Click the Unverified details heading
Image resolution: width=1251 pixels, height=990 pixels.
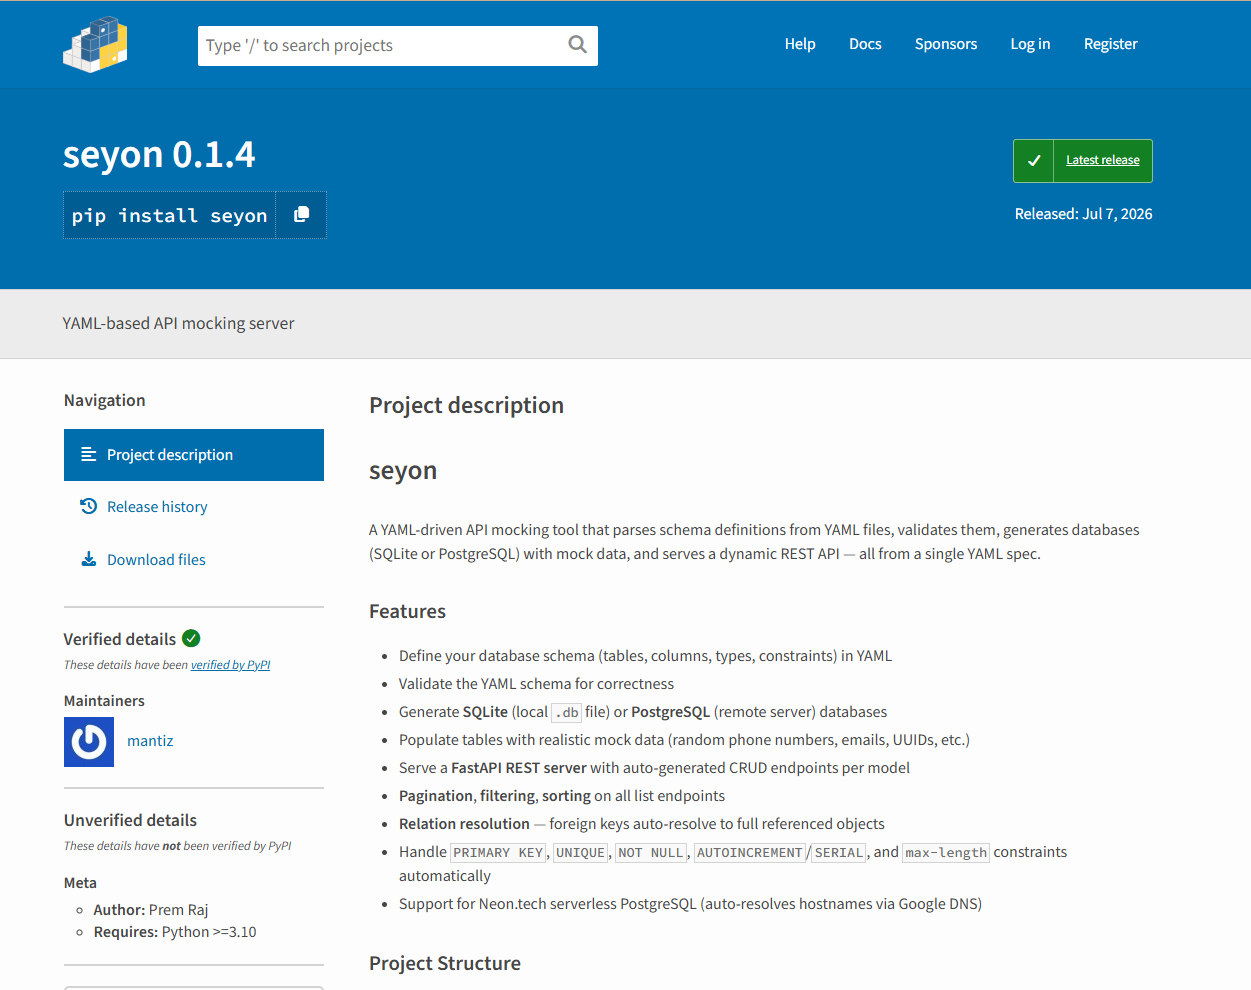click(x=130, y=820)
